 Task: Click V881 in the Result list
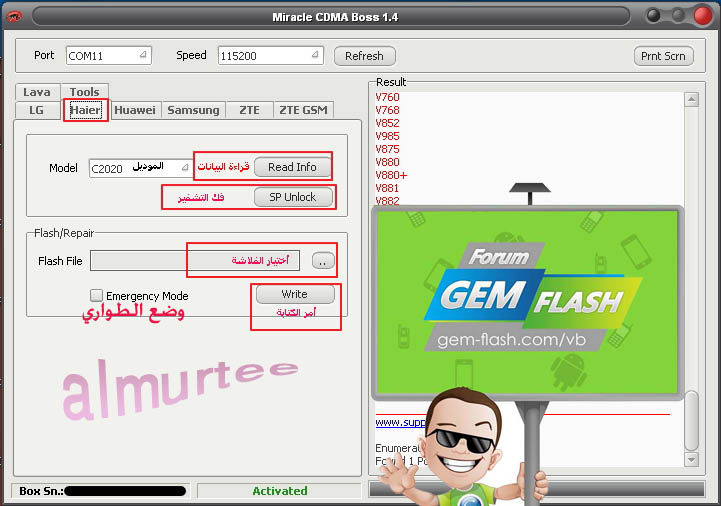[x=387, y=188]
